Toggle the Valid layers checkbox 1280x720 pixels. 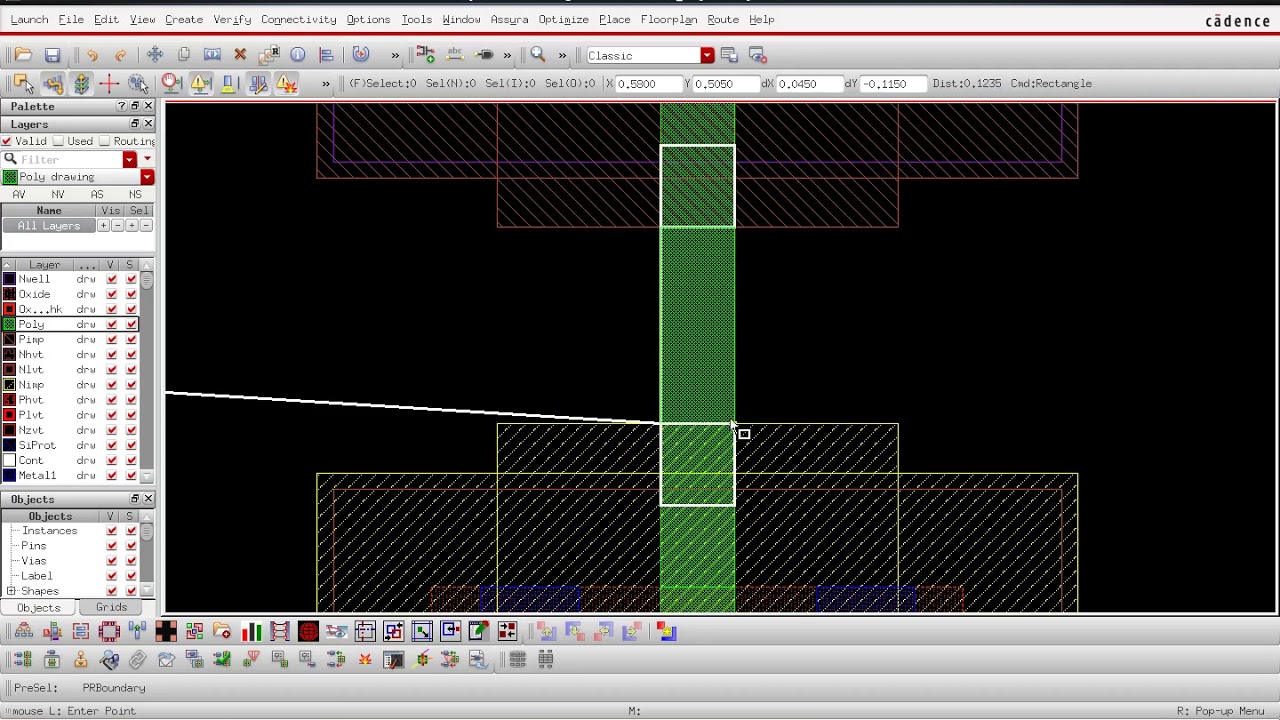[7, 141]
